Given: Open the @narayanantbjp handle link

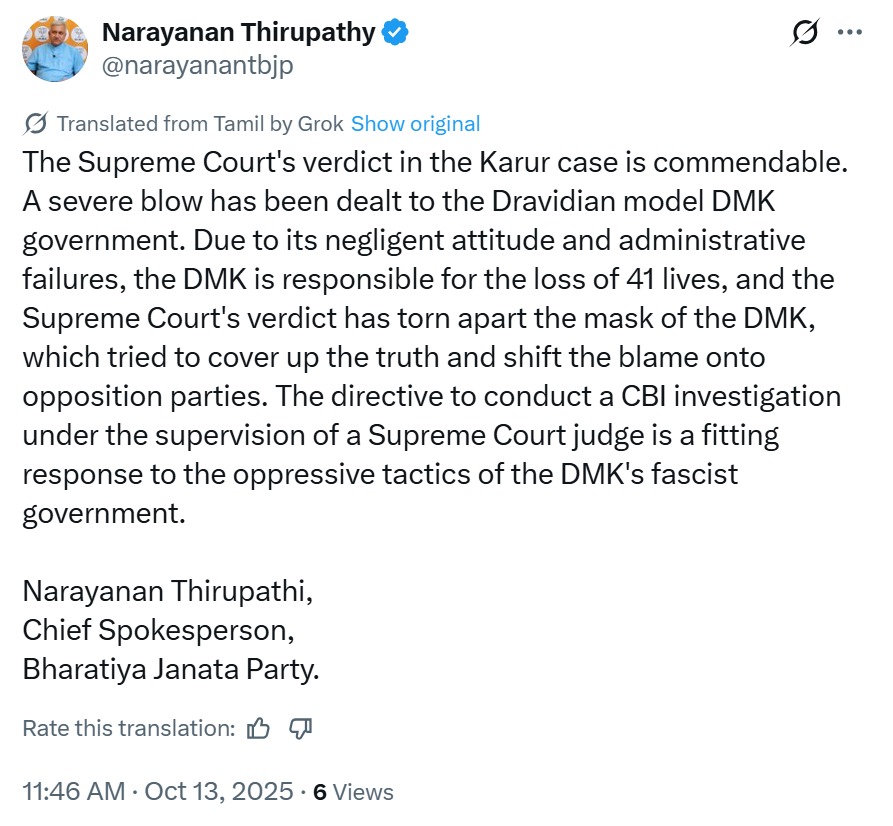Looking at the screenshot, I should pyautogui.click(x=197, y=64).
